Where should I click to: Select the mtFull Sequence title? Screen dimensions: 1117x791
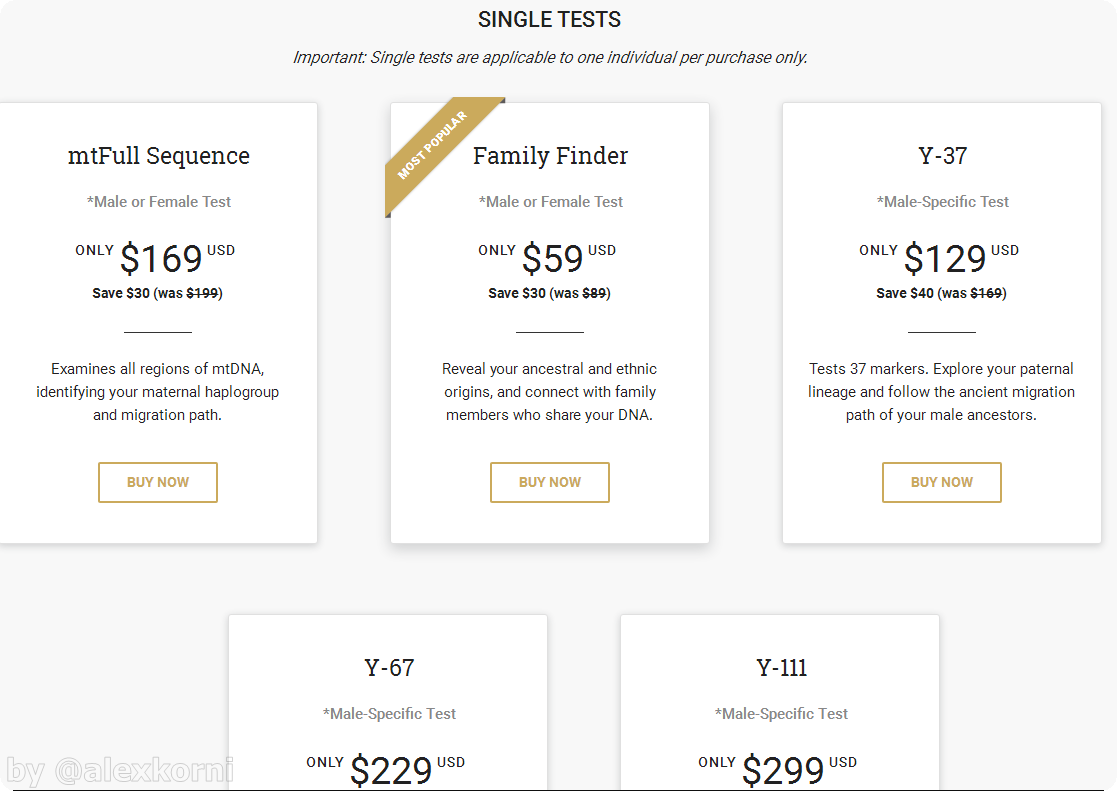pyautogui.click(x=158, y=156)
